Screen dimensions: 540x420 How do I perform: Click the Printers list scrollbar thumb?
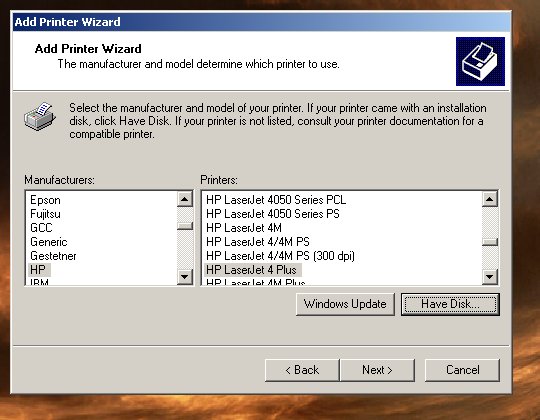click(490, 242)
